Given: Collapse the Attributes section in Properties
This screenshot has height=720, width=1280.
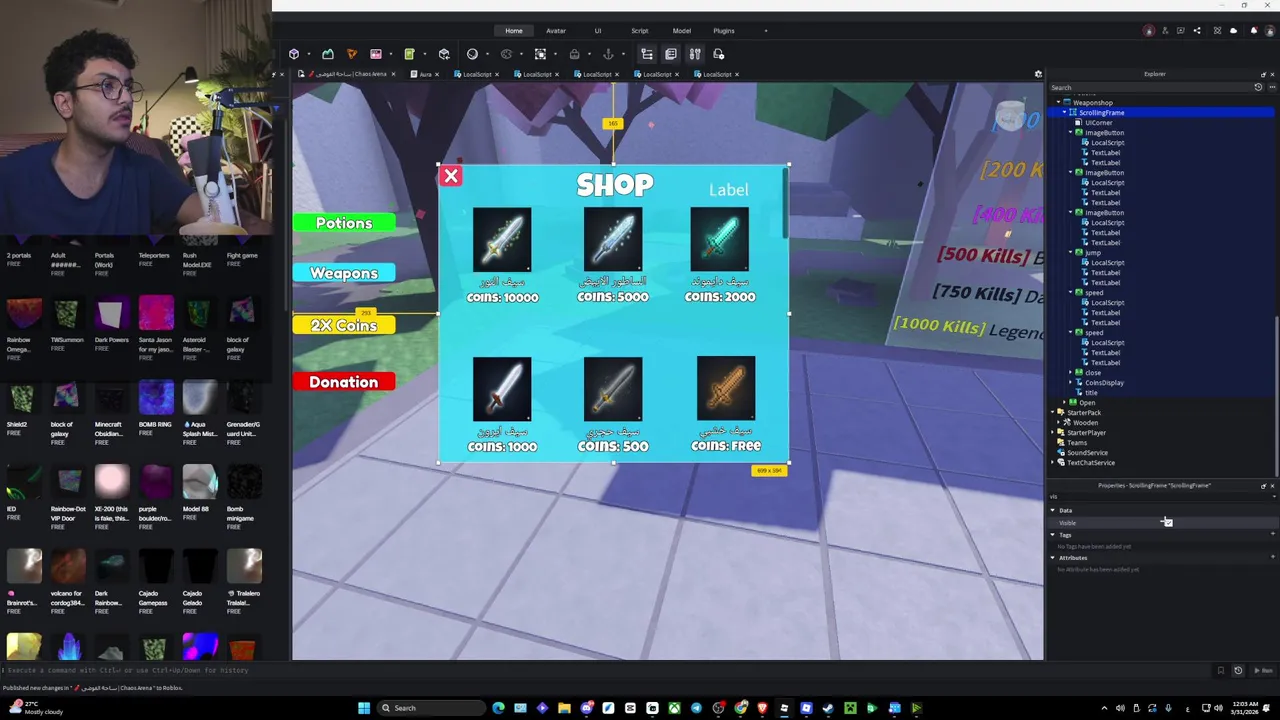Looking at the screenshot, I should pyautogui.click(x=1052, y=558).
